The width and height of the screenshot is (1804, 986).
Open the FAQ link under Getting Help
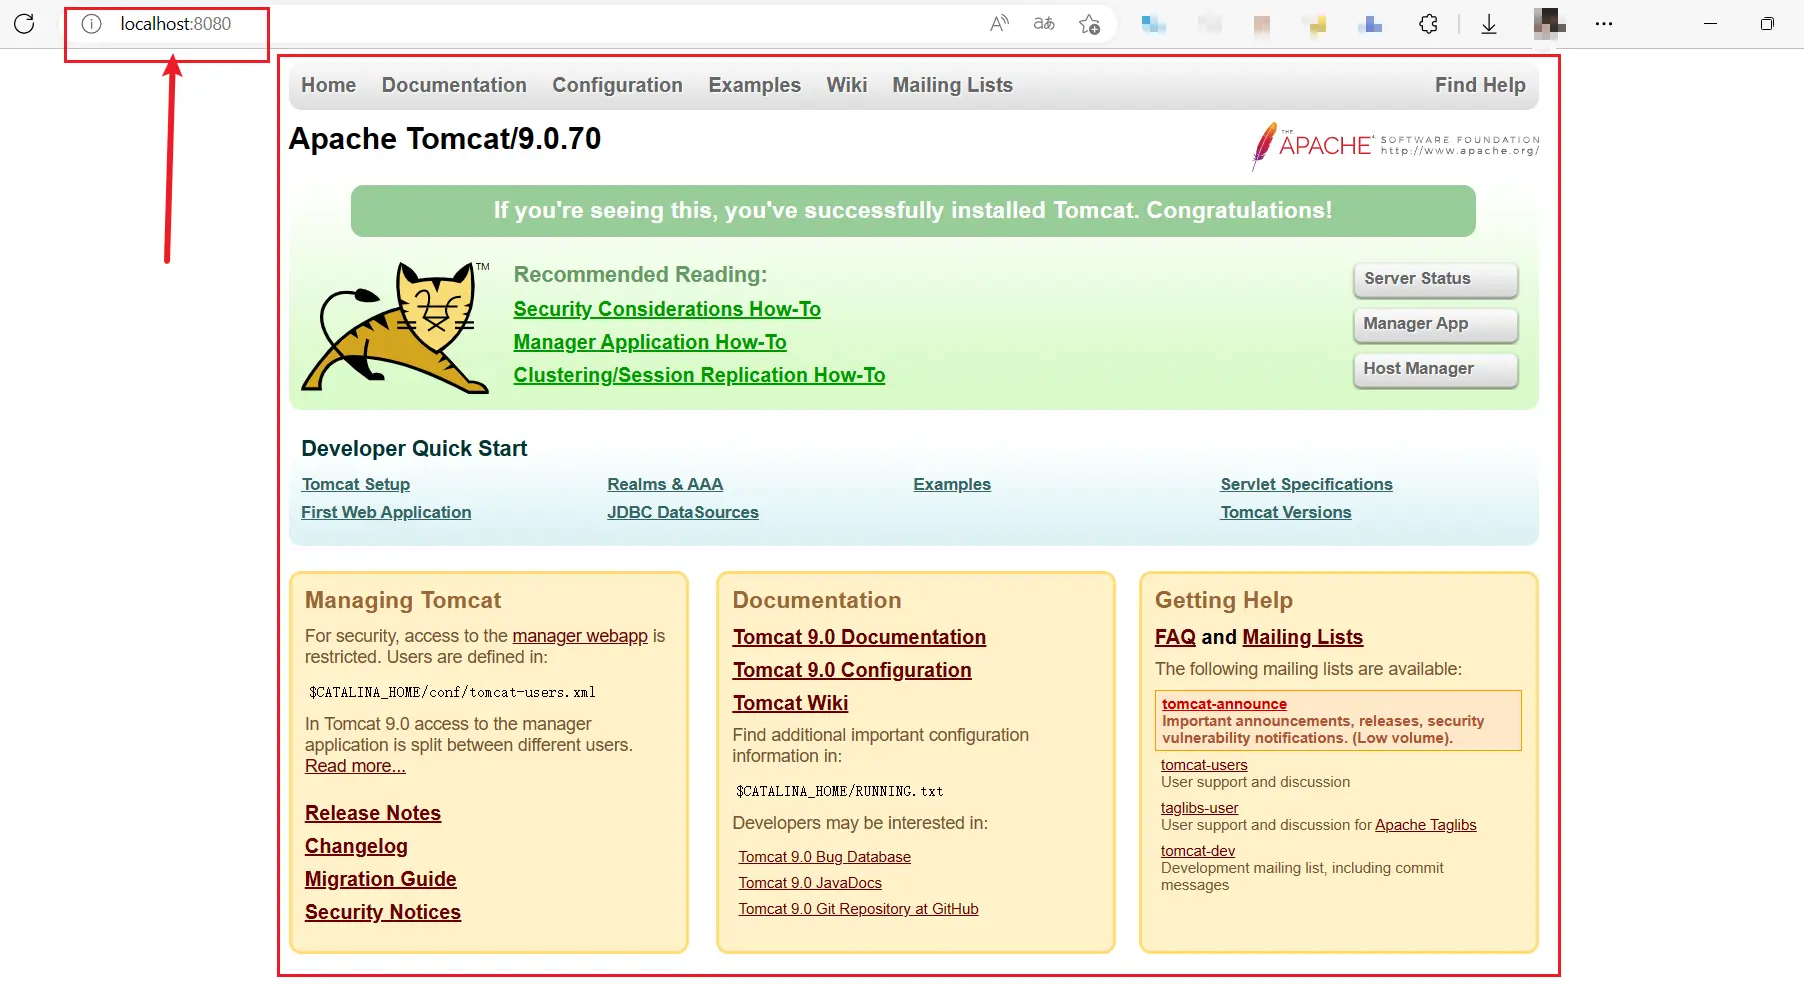pos(1175,637)
